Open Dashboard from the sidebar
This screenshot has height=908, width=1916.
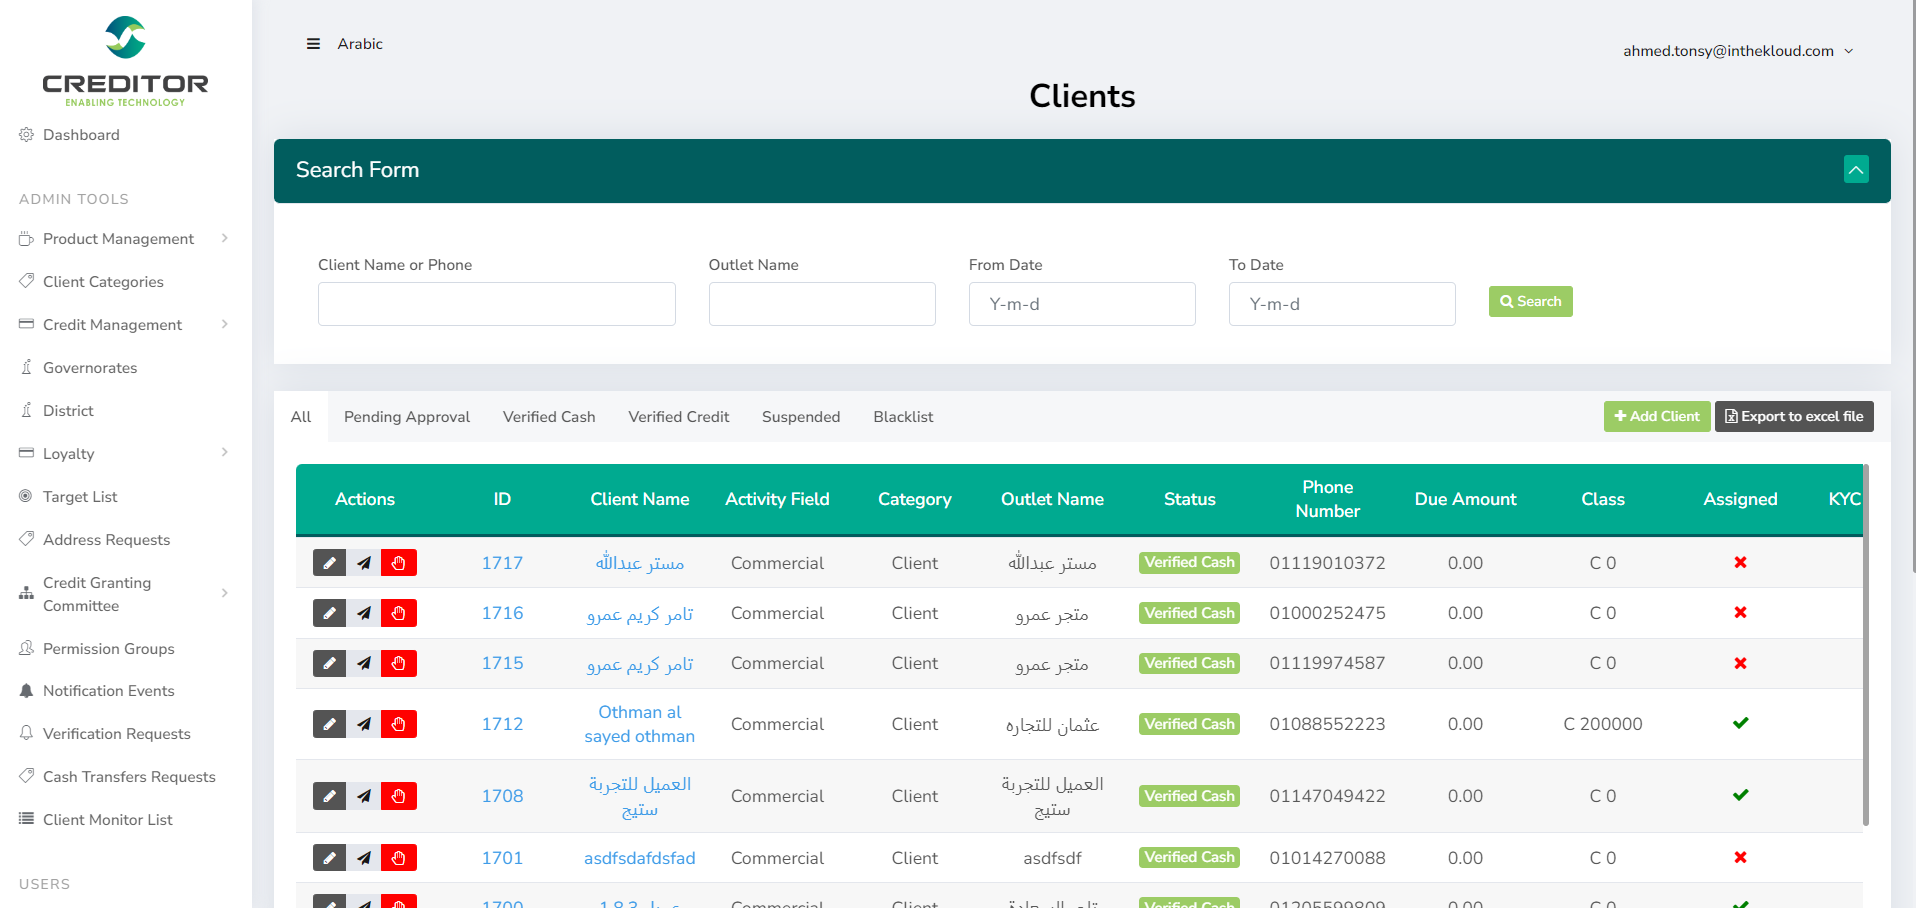click(81, 135)
